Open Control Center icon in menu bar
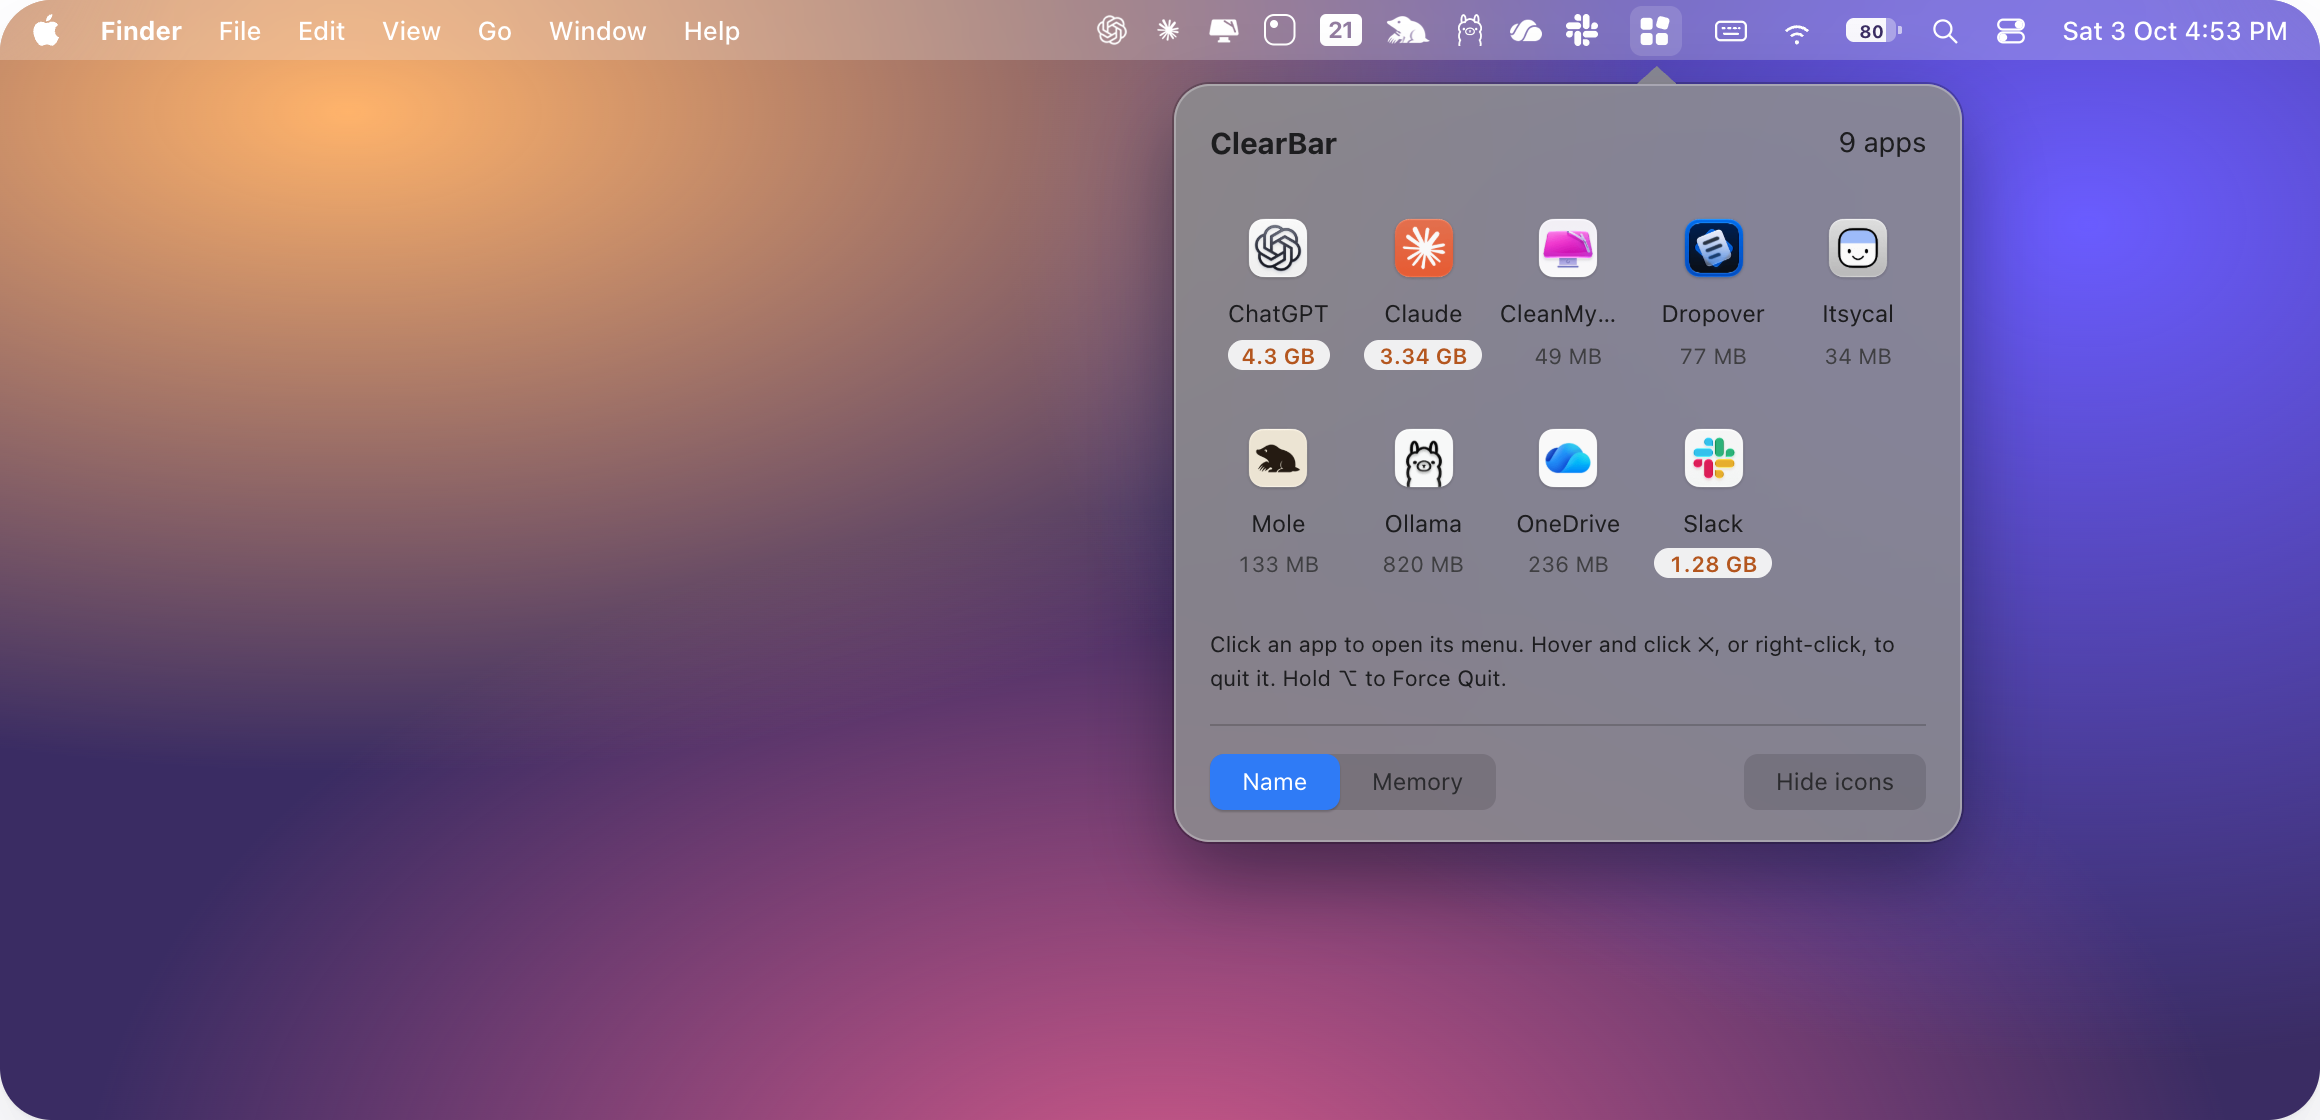 click(2010, 31)
